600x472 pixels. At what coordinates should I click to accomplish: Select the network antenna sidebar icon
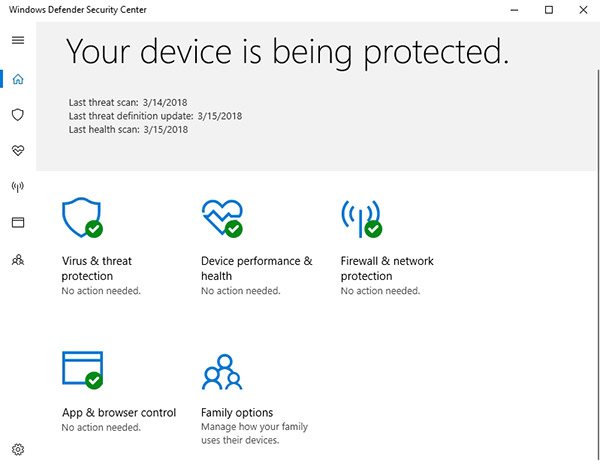click(x=17, y=186)
